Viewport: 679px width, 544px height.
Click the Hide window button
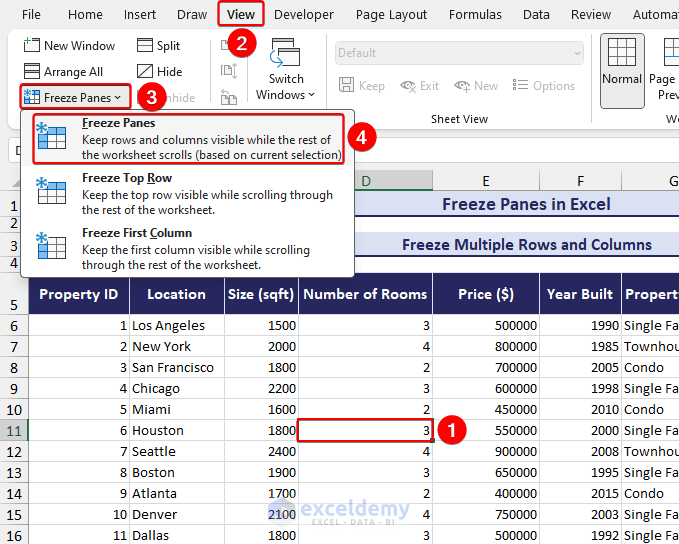point(159,71)
